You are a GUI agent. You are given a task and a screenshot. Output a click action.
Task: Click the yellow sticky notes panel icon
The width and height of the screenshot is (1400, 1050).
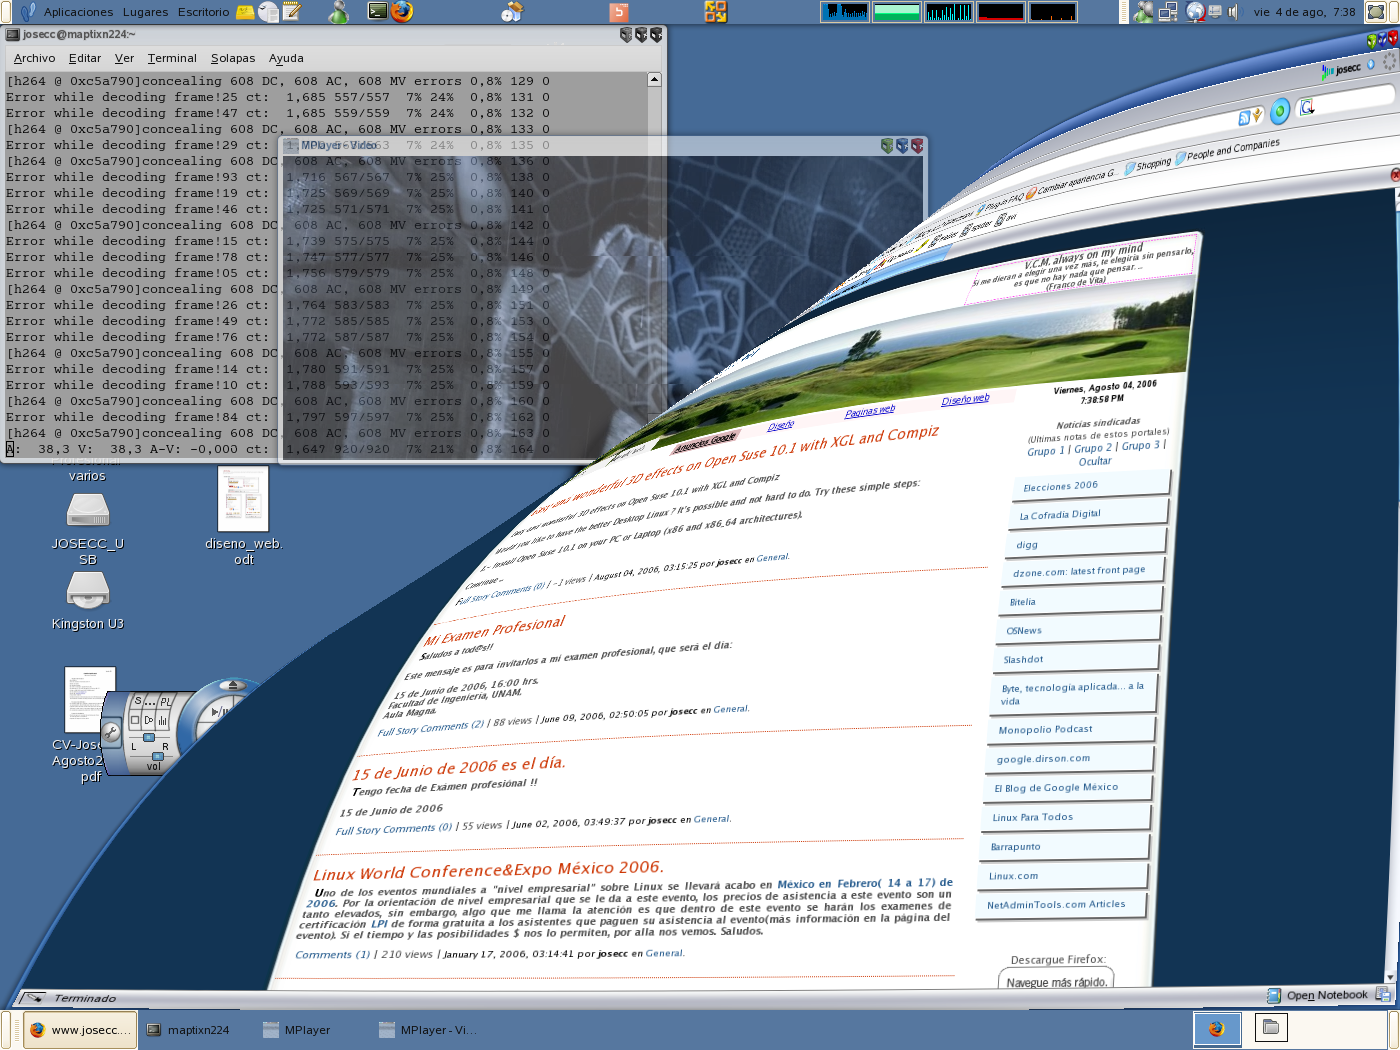(x=245, y=12)
